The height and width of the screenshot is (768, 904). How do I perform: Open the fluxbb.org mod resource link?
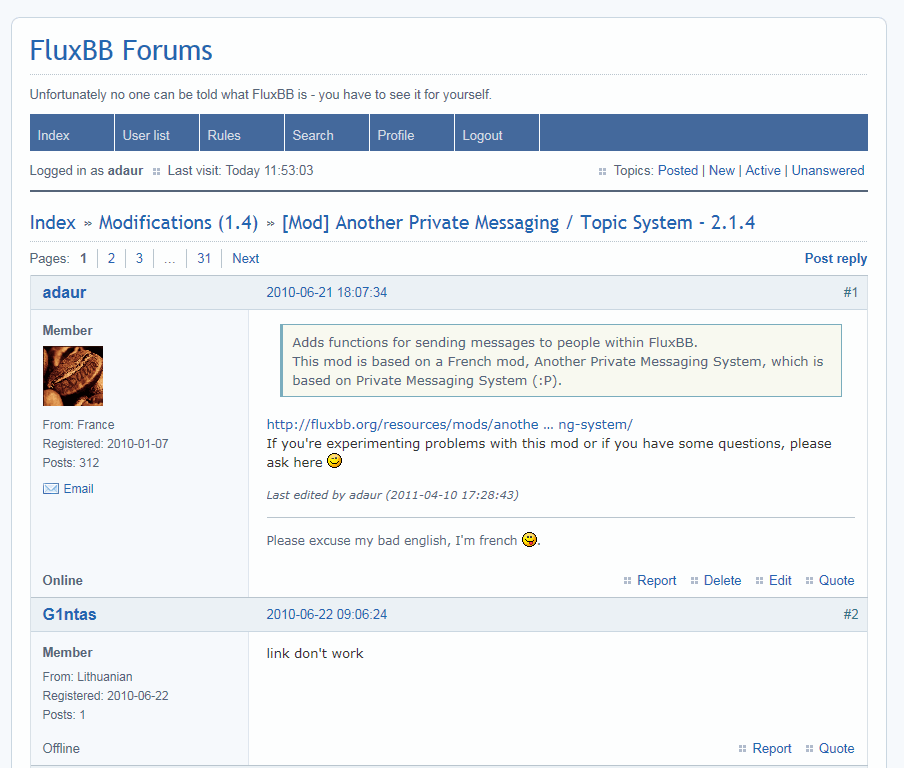pyautogui.click(x=449, y=424)
